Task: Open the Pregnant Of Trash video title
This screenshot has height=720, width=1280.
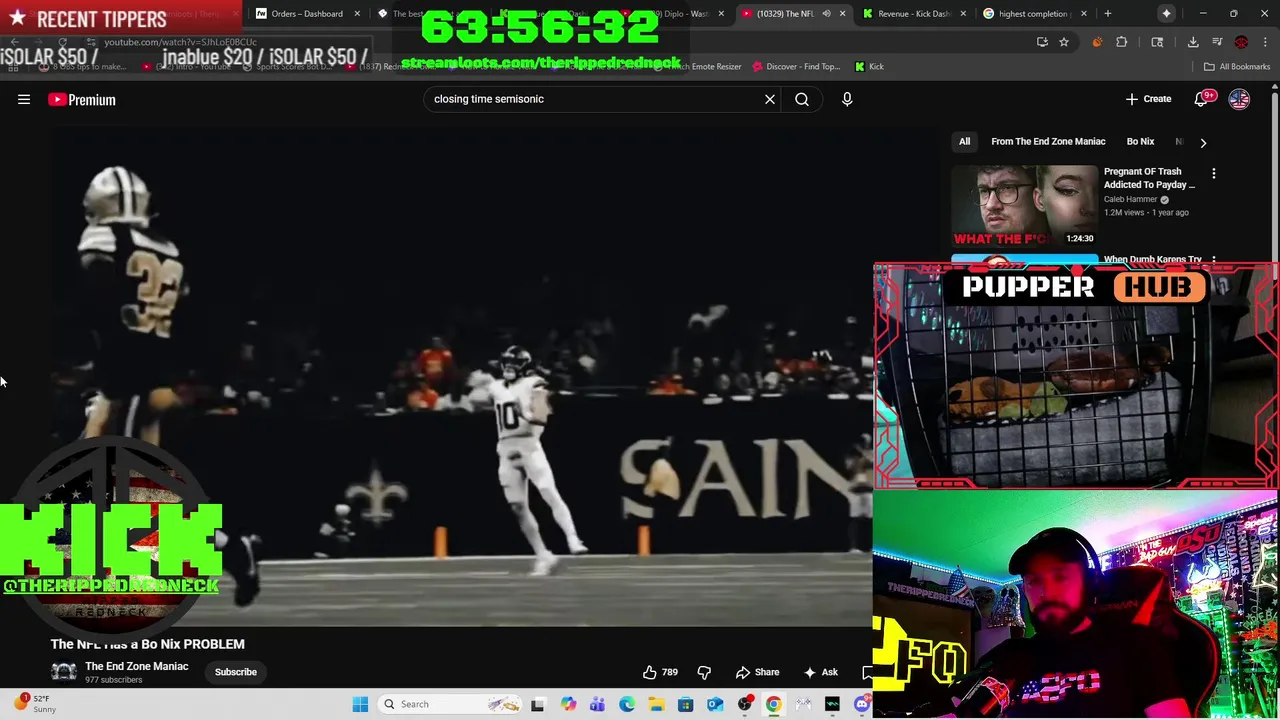Action: pos(1149,178)
